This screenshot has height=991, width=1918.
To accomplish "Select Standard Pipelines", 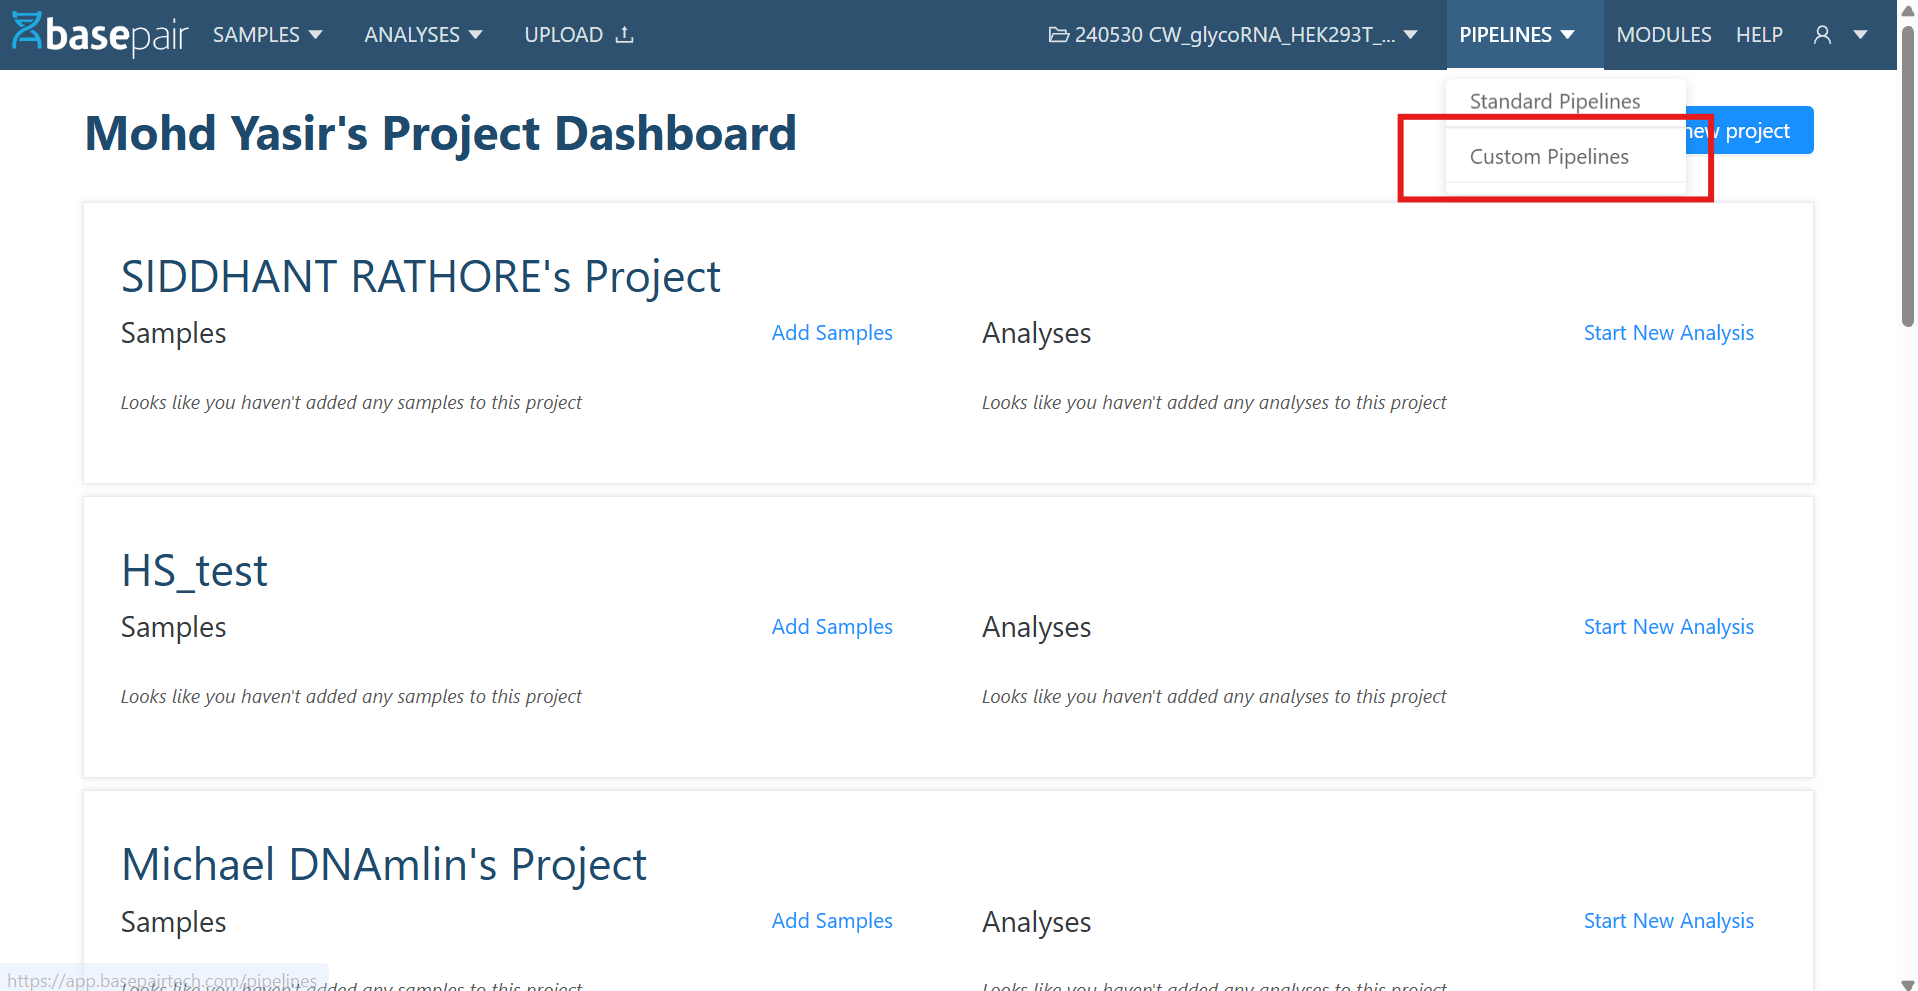I will click(x=1554, y=100).
